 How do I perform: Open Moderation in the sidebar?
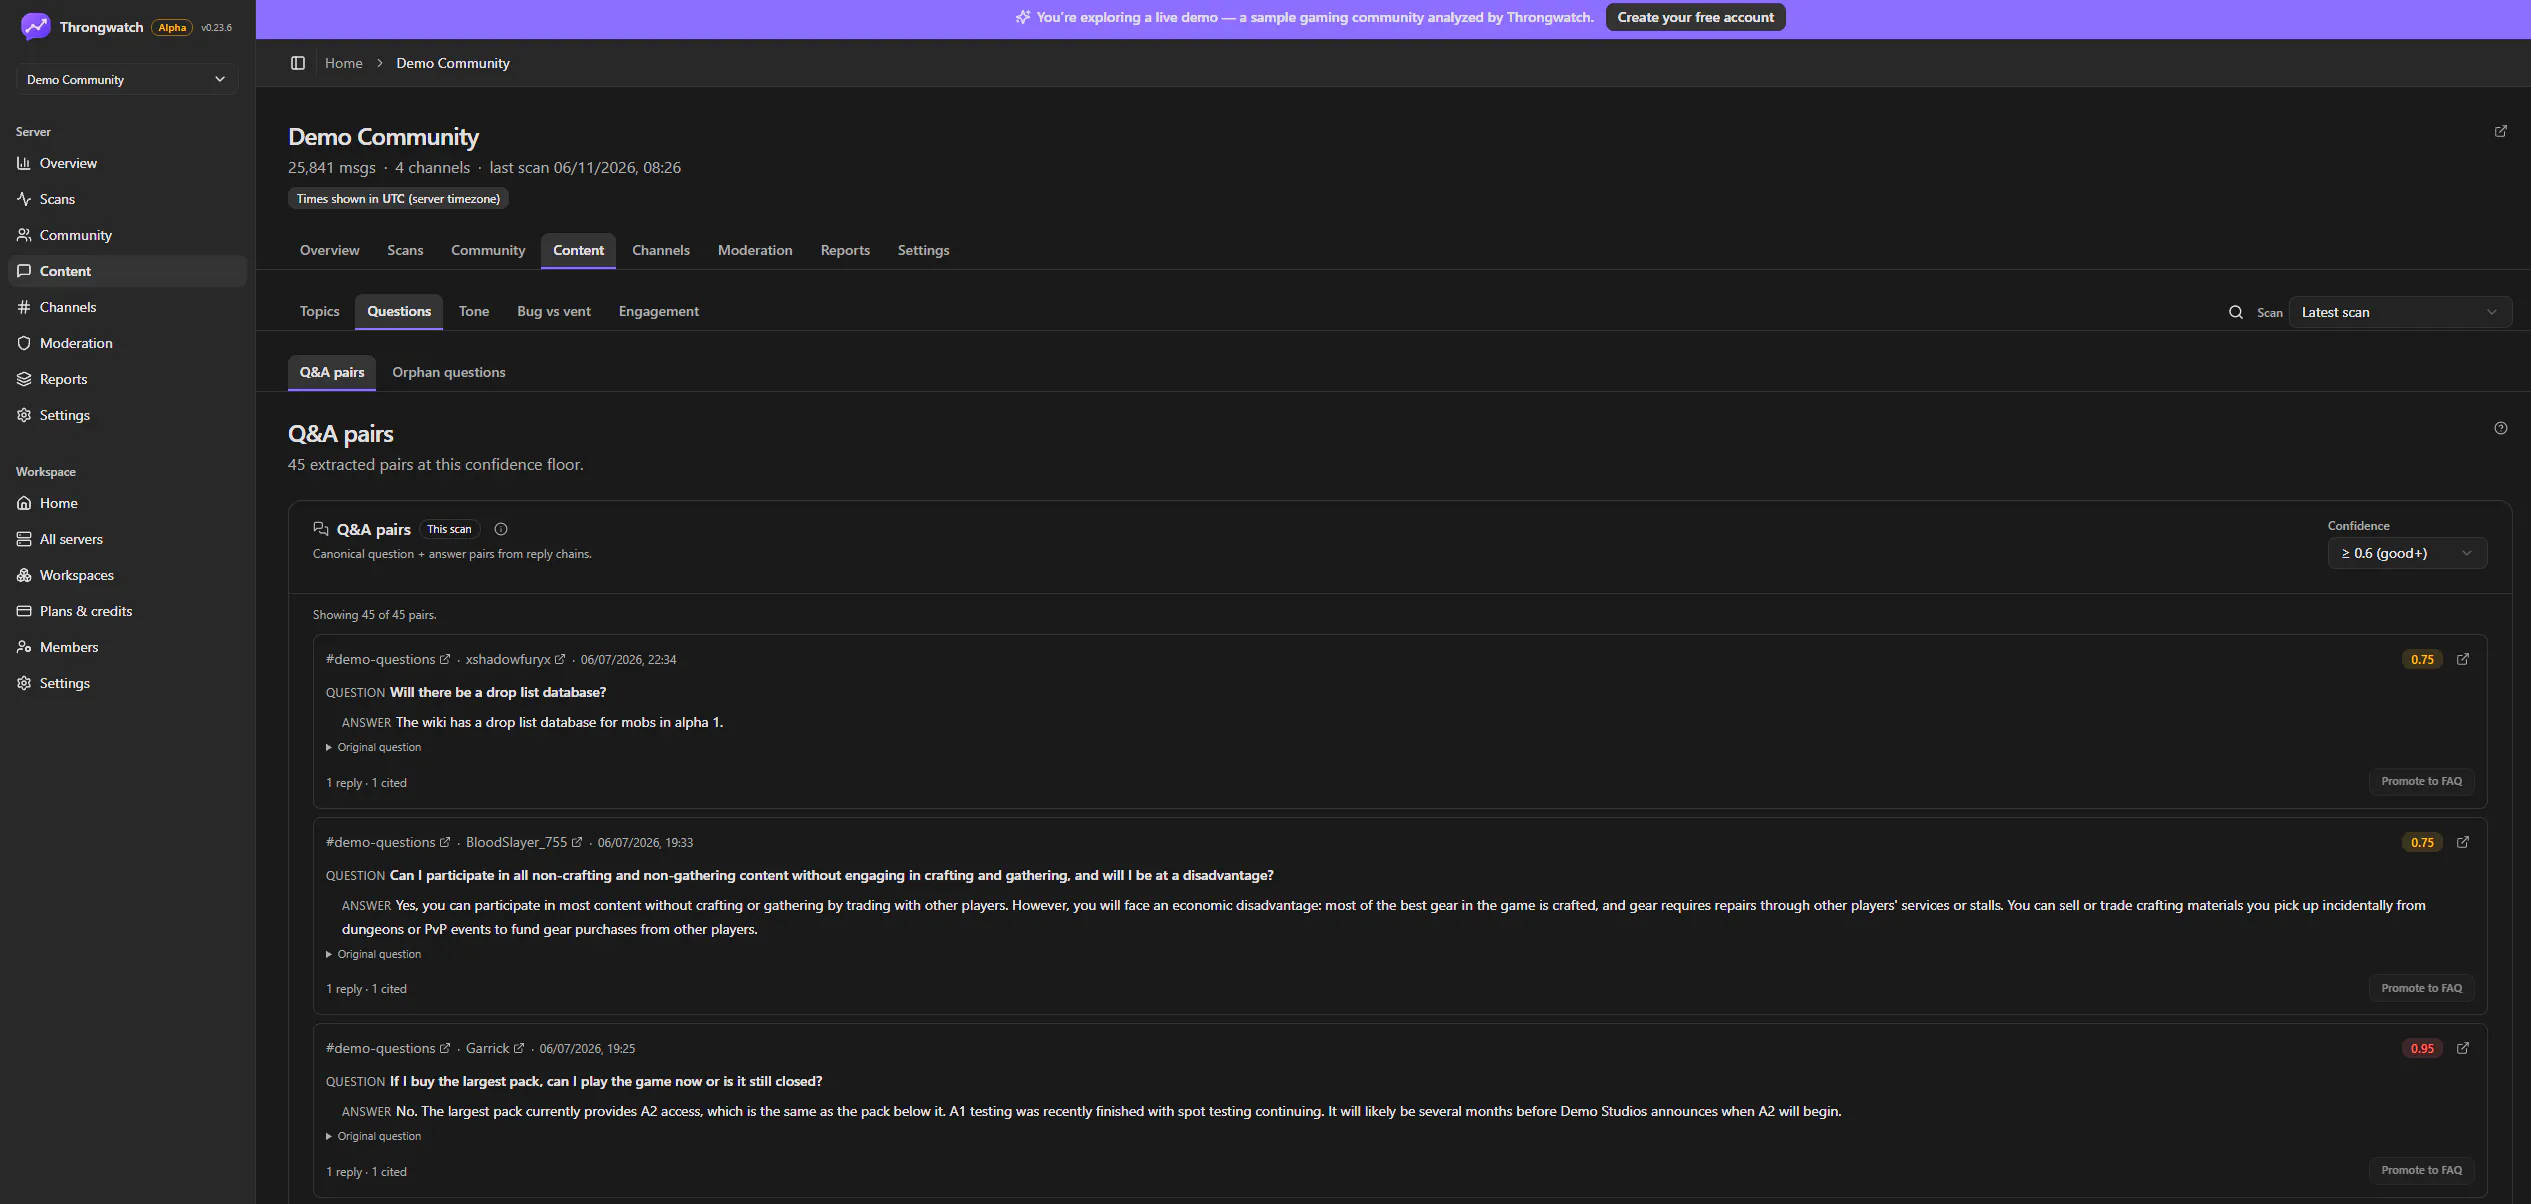coord(127,343)
